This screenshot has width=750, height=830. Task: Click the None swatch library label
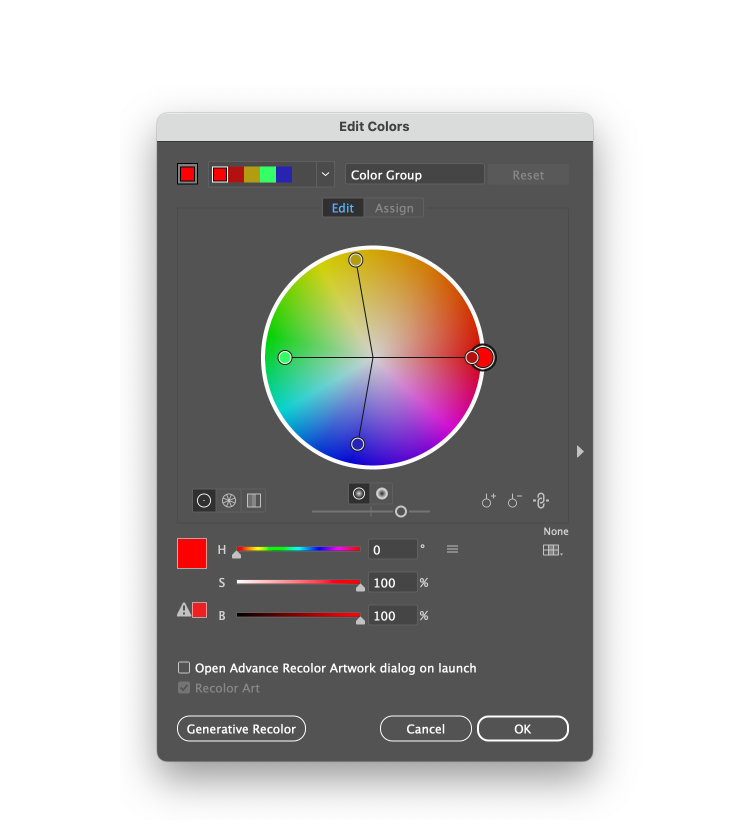tap(555, 531)
